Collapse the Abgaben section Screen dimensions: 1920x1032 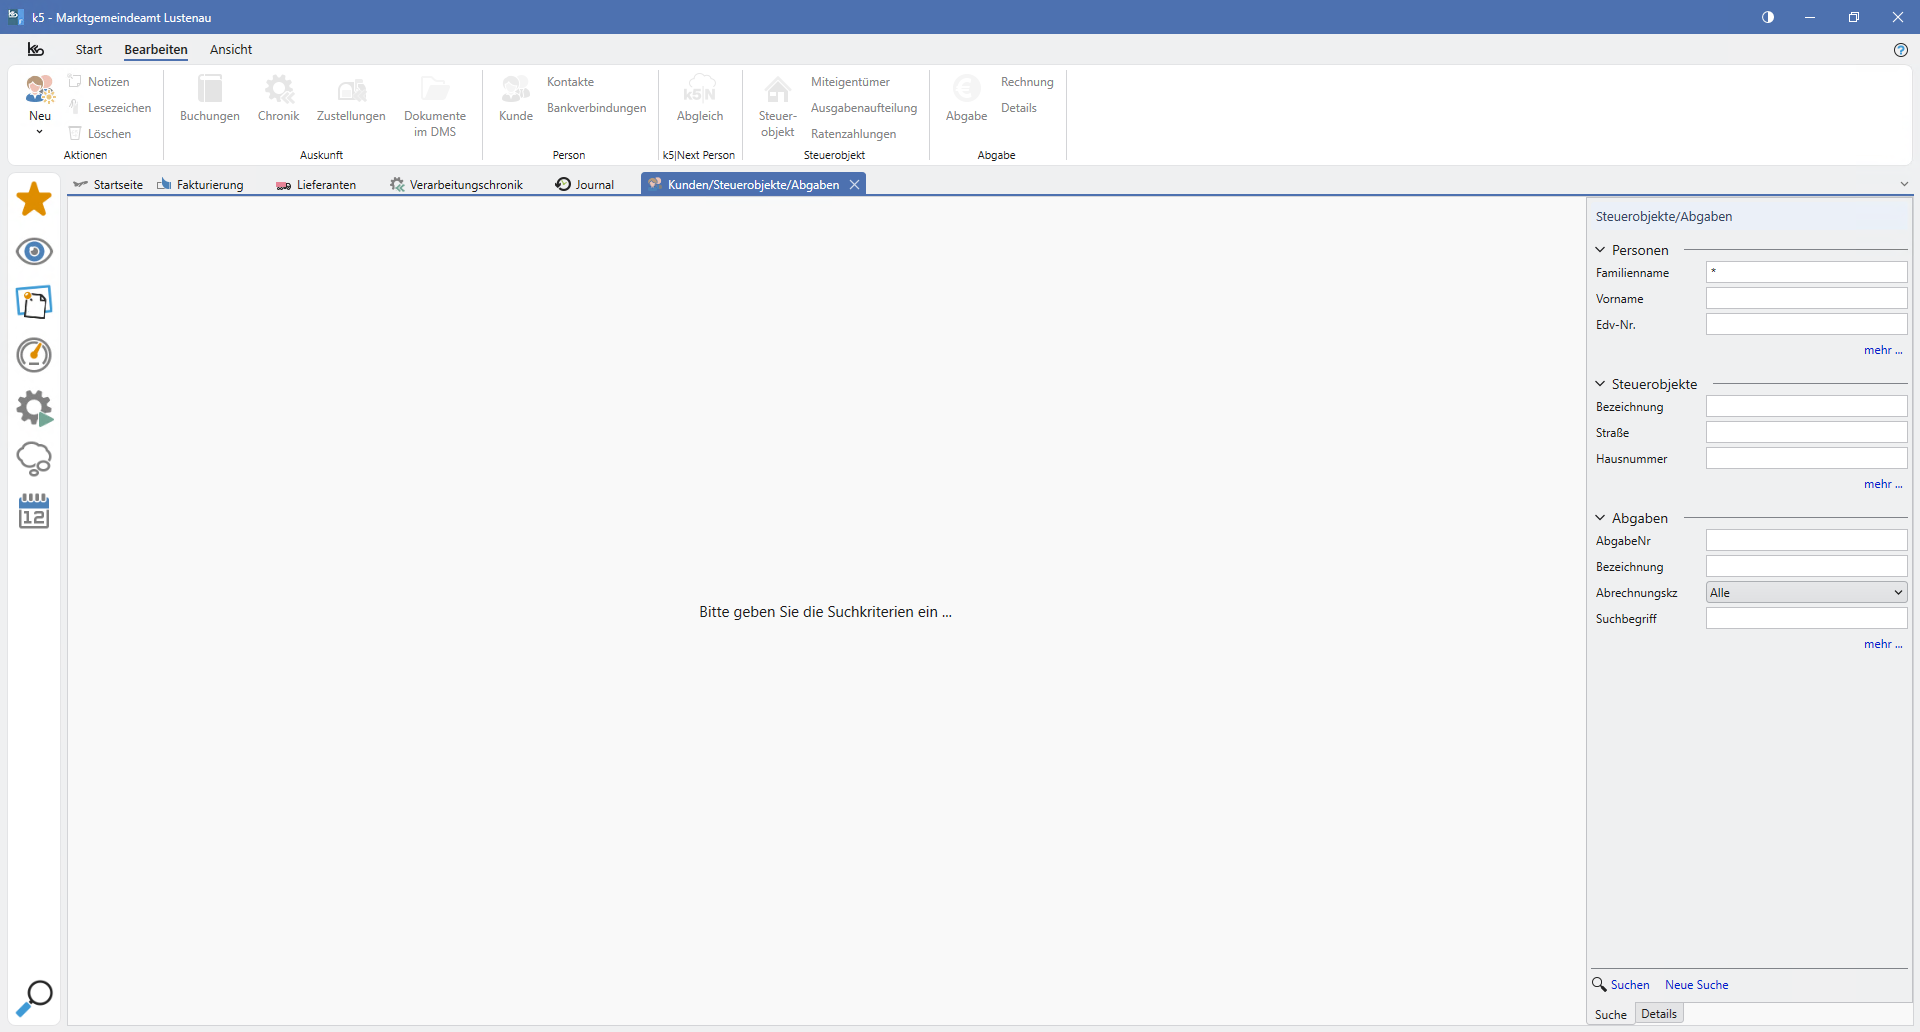click(x=1600, y=518)
